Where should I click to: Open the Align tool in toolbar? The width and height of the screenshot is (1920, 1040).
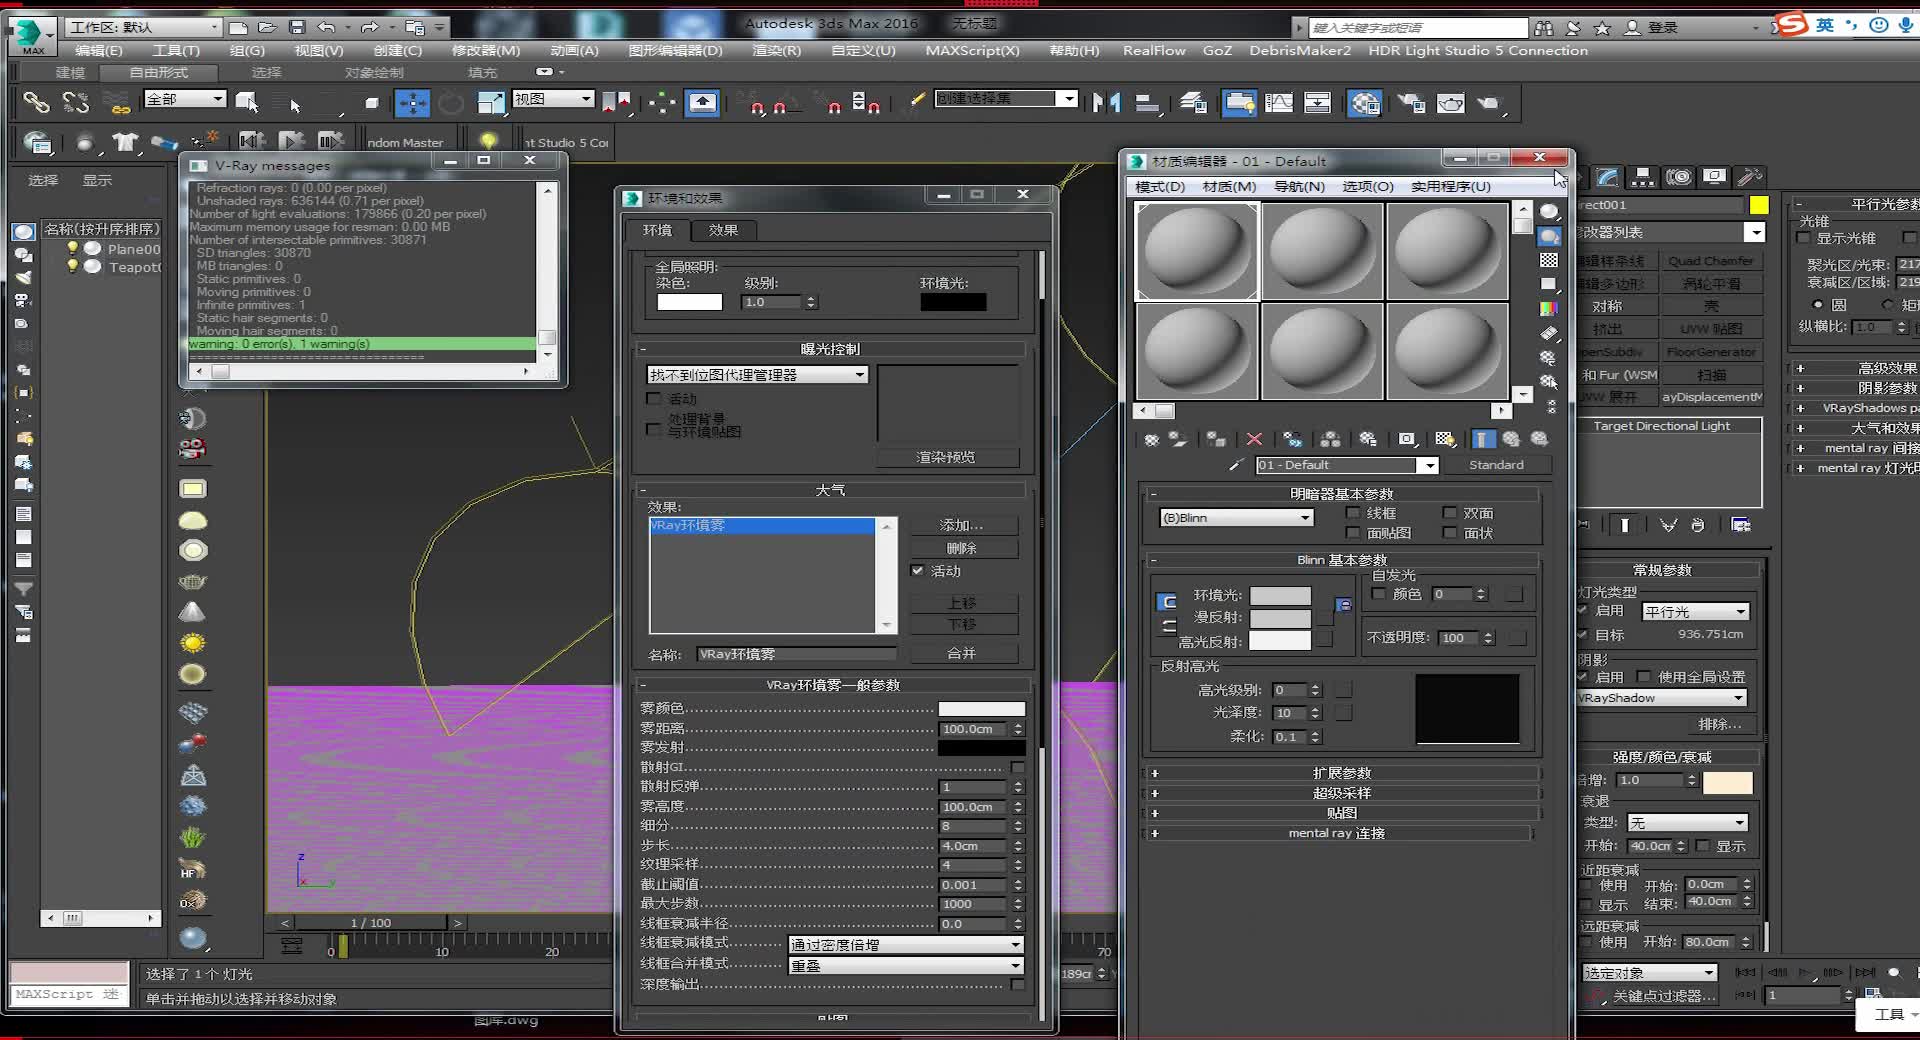[1148, 102]
